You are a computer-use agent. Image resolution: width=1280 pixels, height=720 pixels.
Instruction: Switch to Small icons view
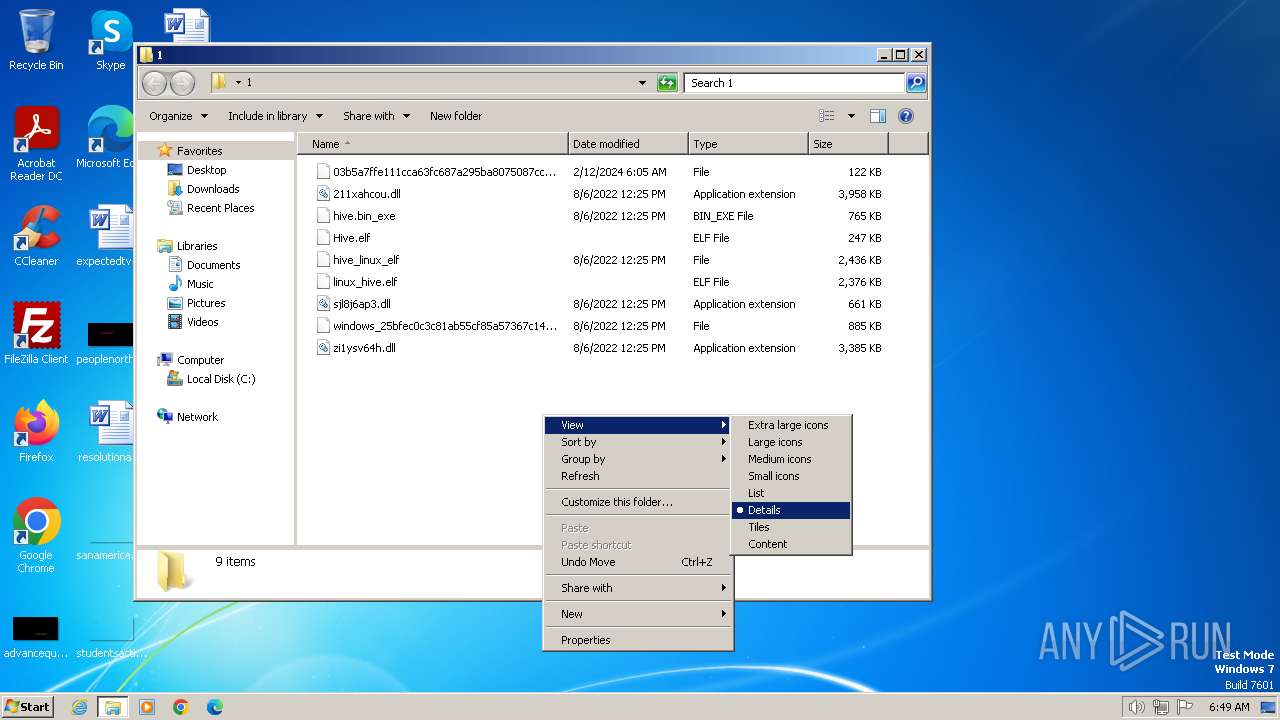tap(791, 476)
